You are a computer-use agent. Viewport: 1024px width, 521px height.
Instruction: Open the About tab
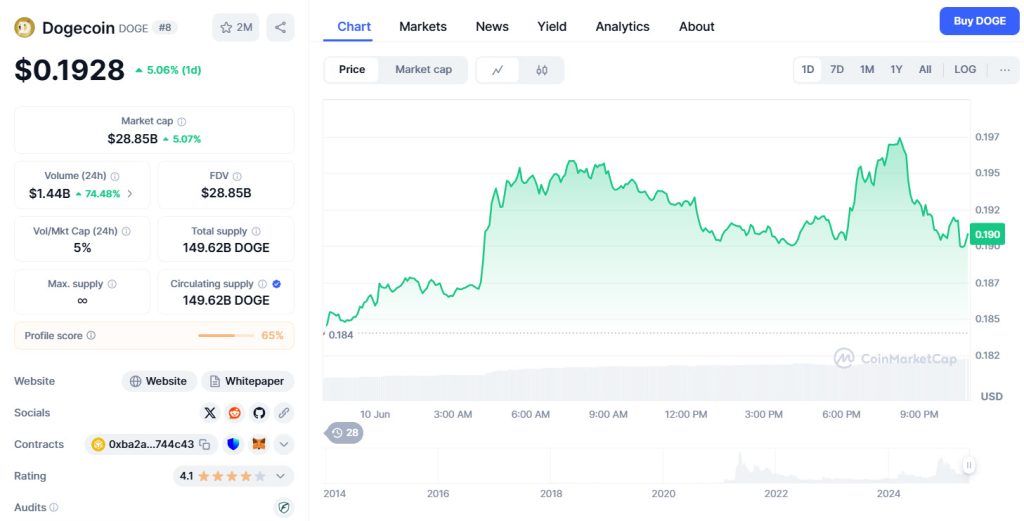tap(696, 27)
